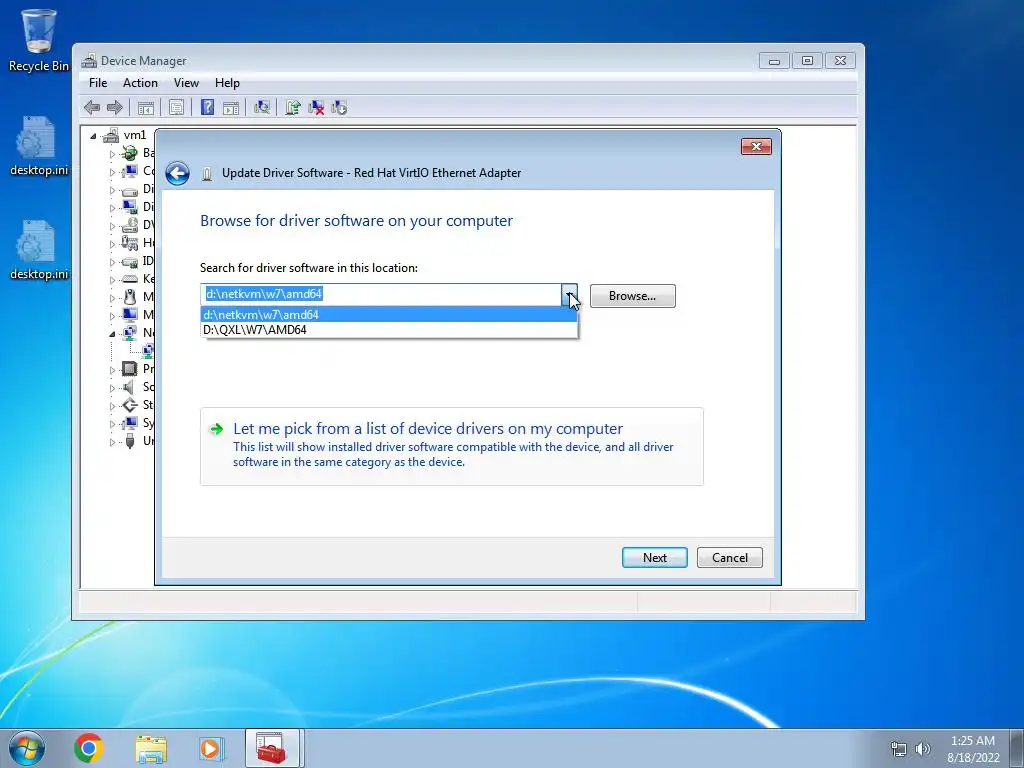
Task: Choose D:\QXL\W7\AMD64 from dropdown list
Action: 389,330
